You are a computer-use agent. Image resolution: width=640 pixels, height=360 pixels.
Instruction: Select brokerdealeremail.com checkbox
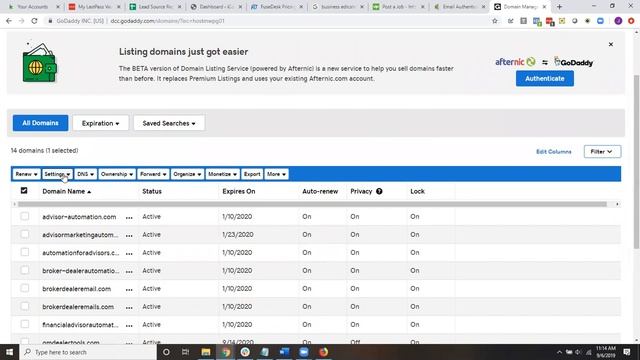(24, 288)
